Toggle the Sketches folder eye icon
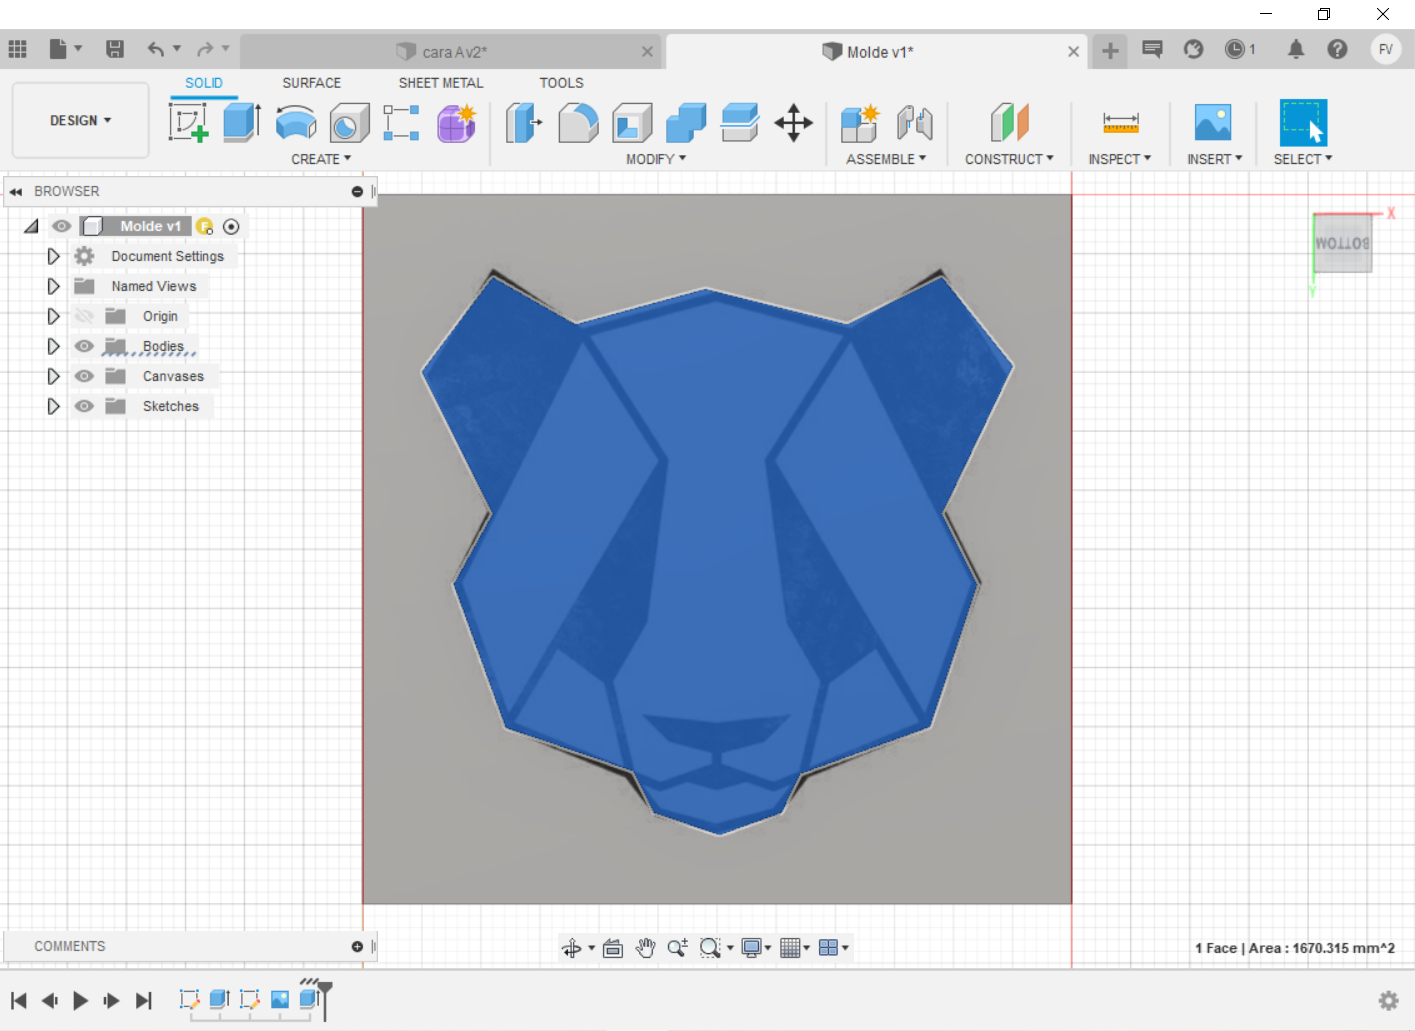 coord(84,406)
